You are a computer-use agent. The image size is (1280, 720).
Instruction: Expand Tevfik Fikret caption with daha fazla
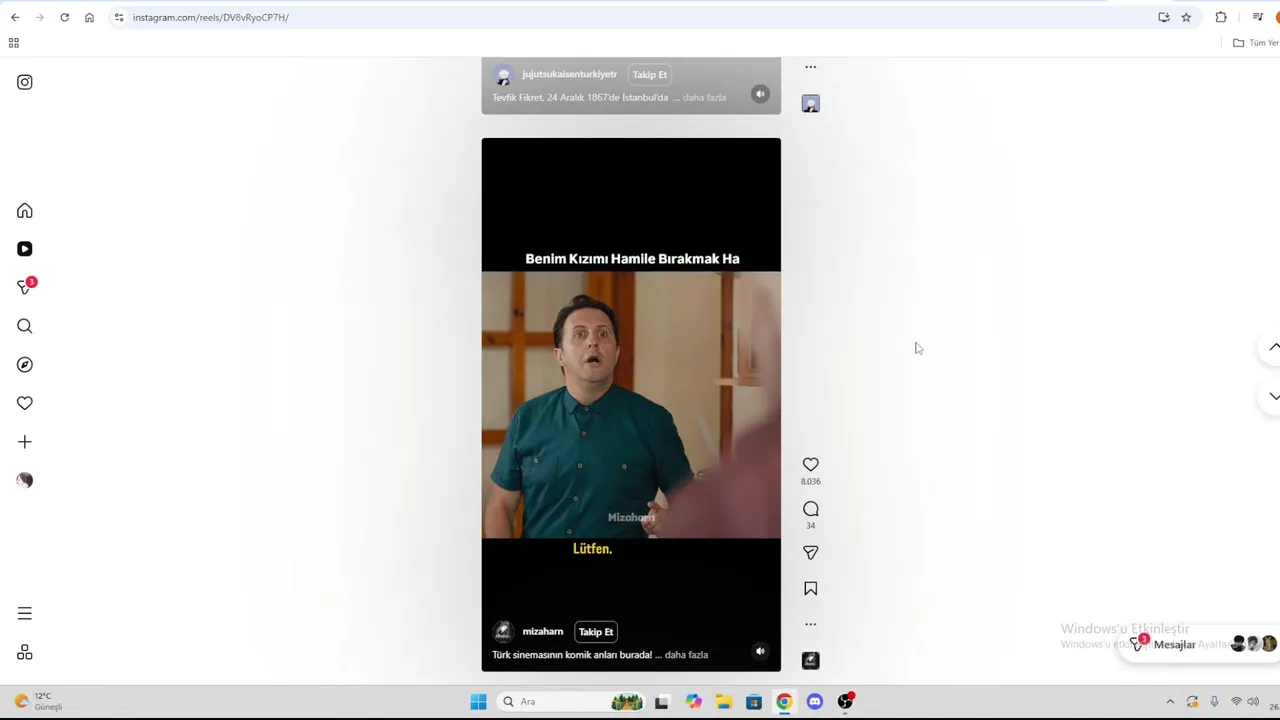tap(704, 98)
